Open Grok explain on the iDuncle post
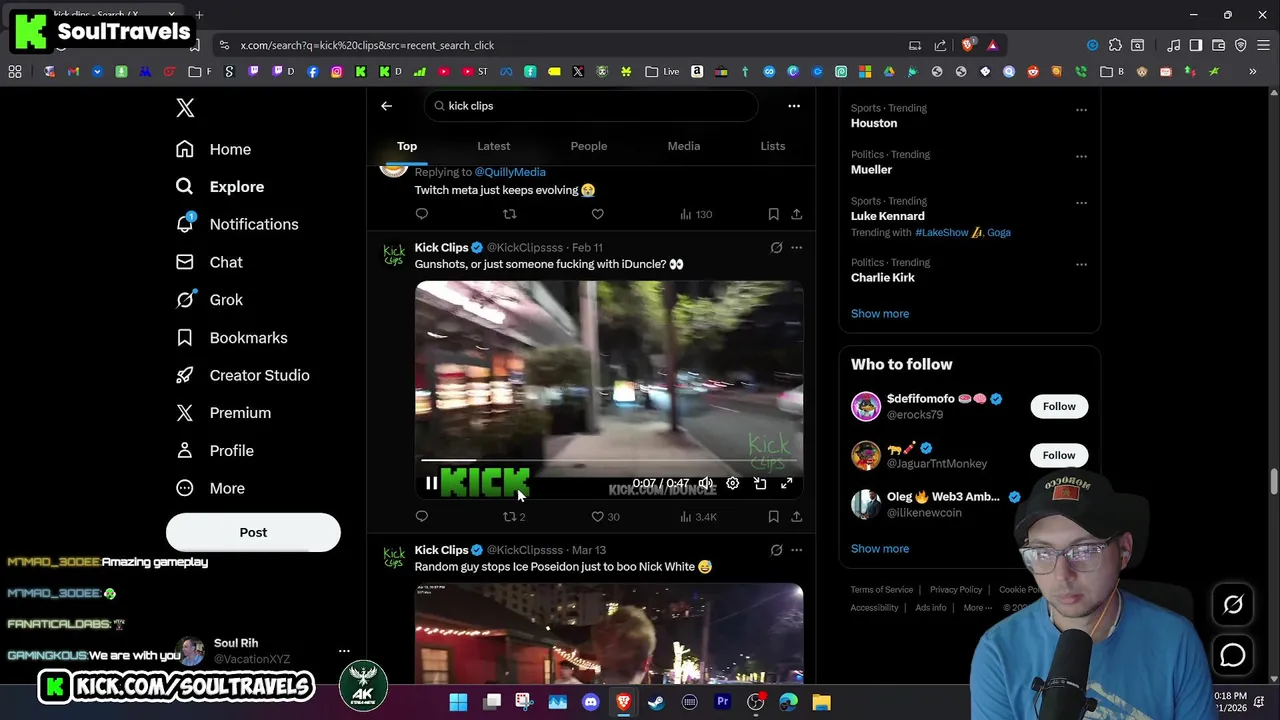 pyautogui.click(x=776, y=247)
